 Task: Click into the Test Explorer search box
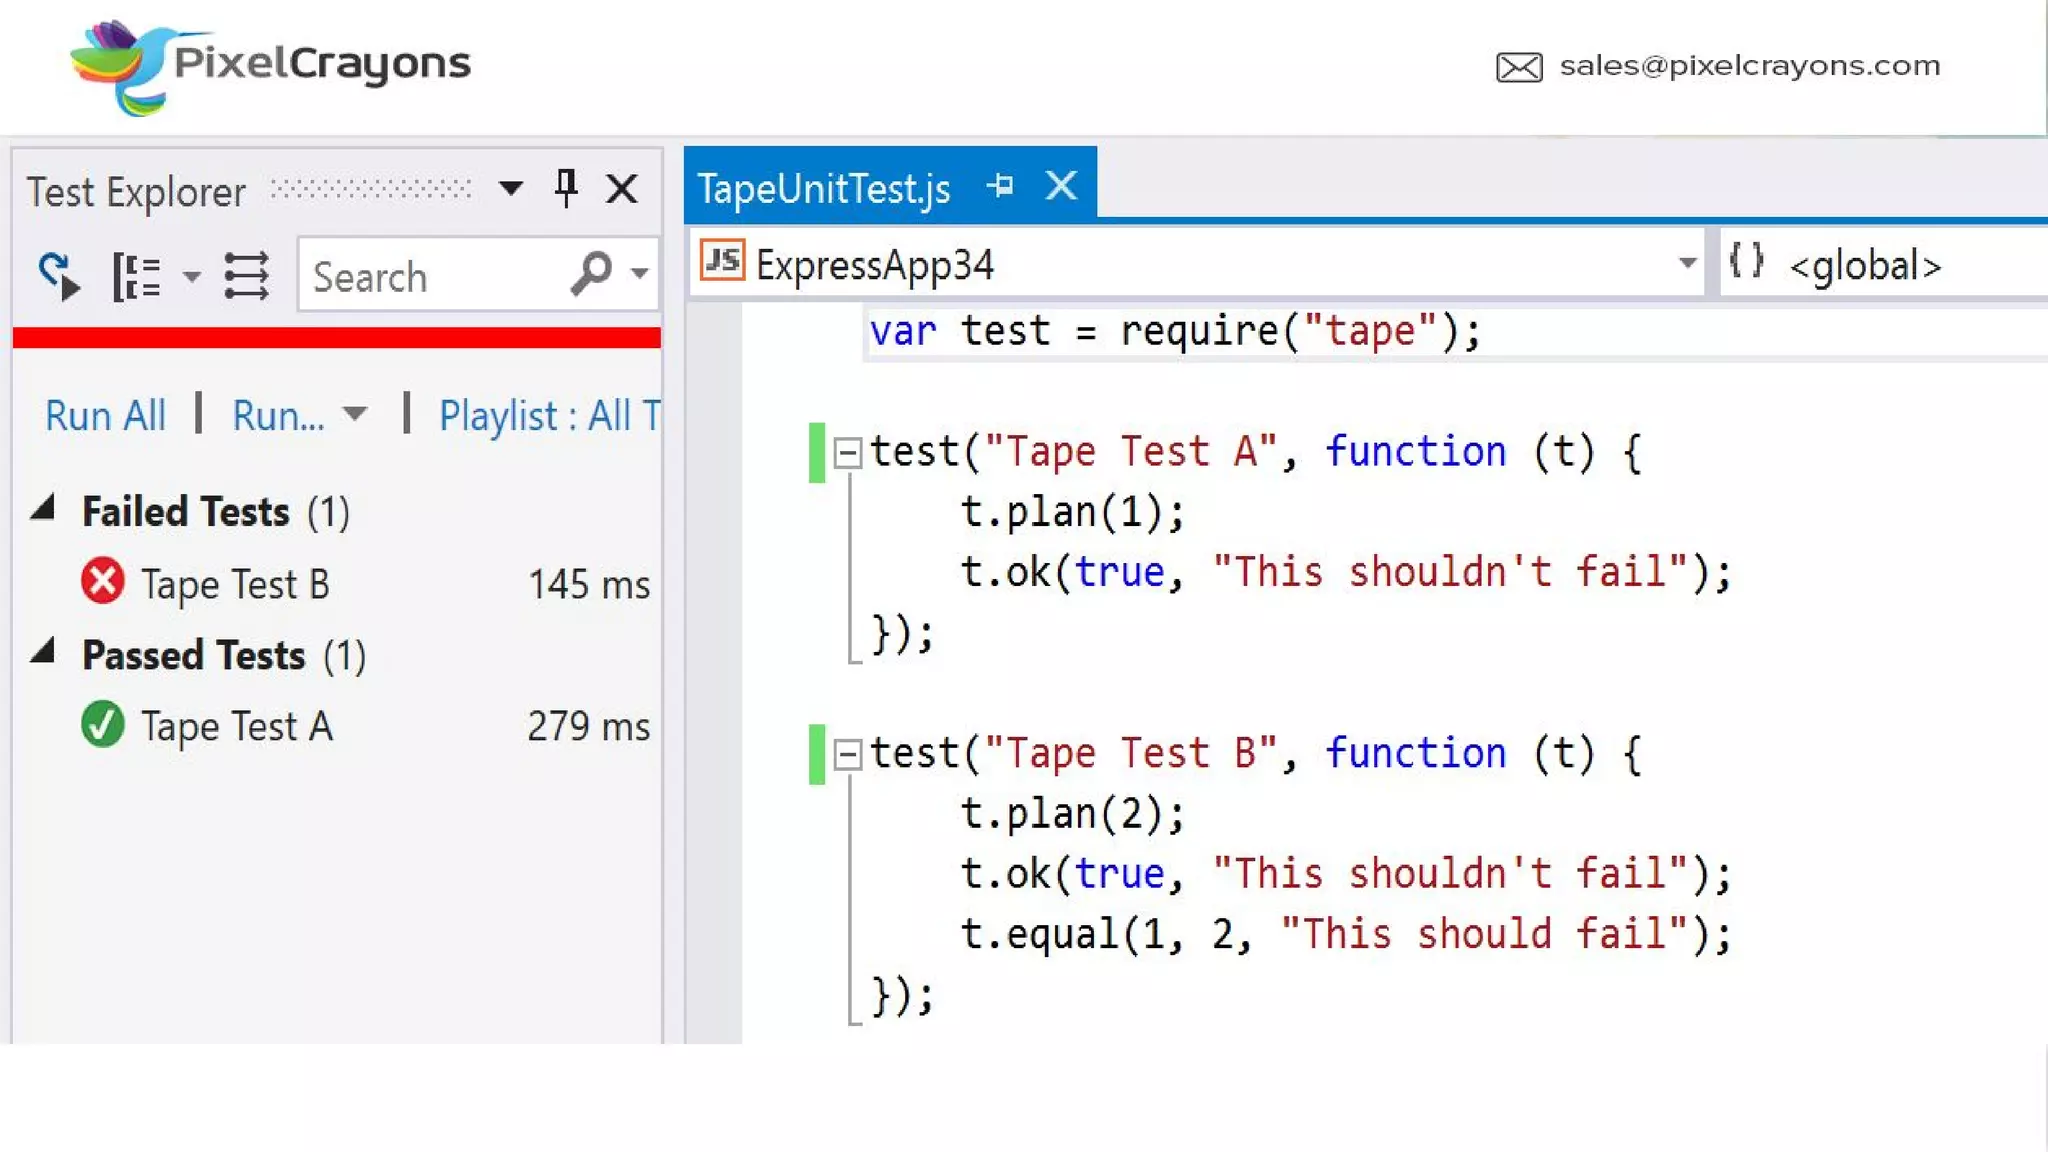430,276
